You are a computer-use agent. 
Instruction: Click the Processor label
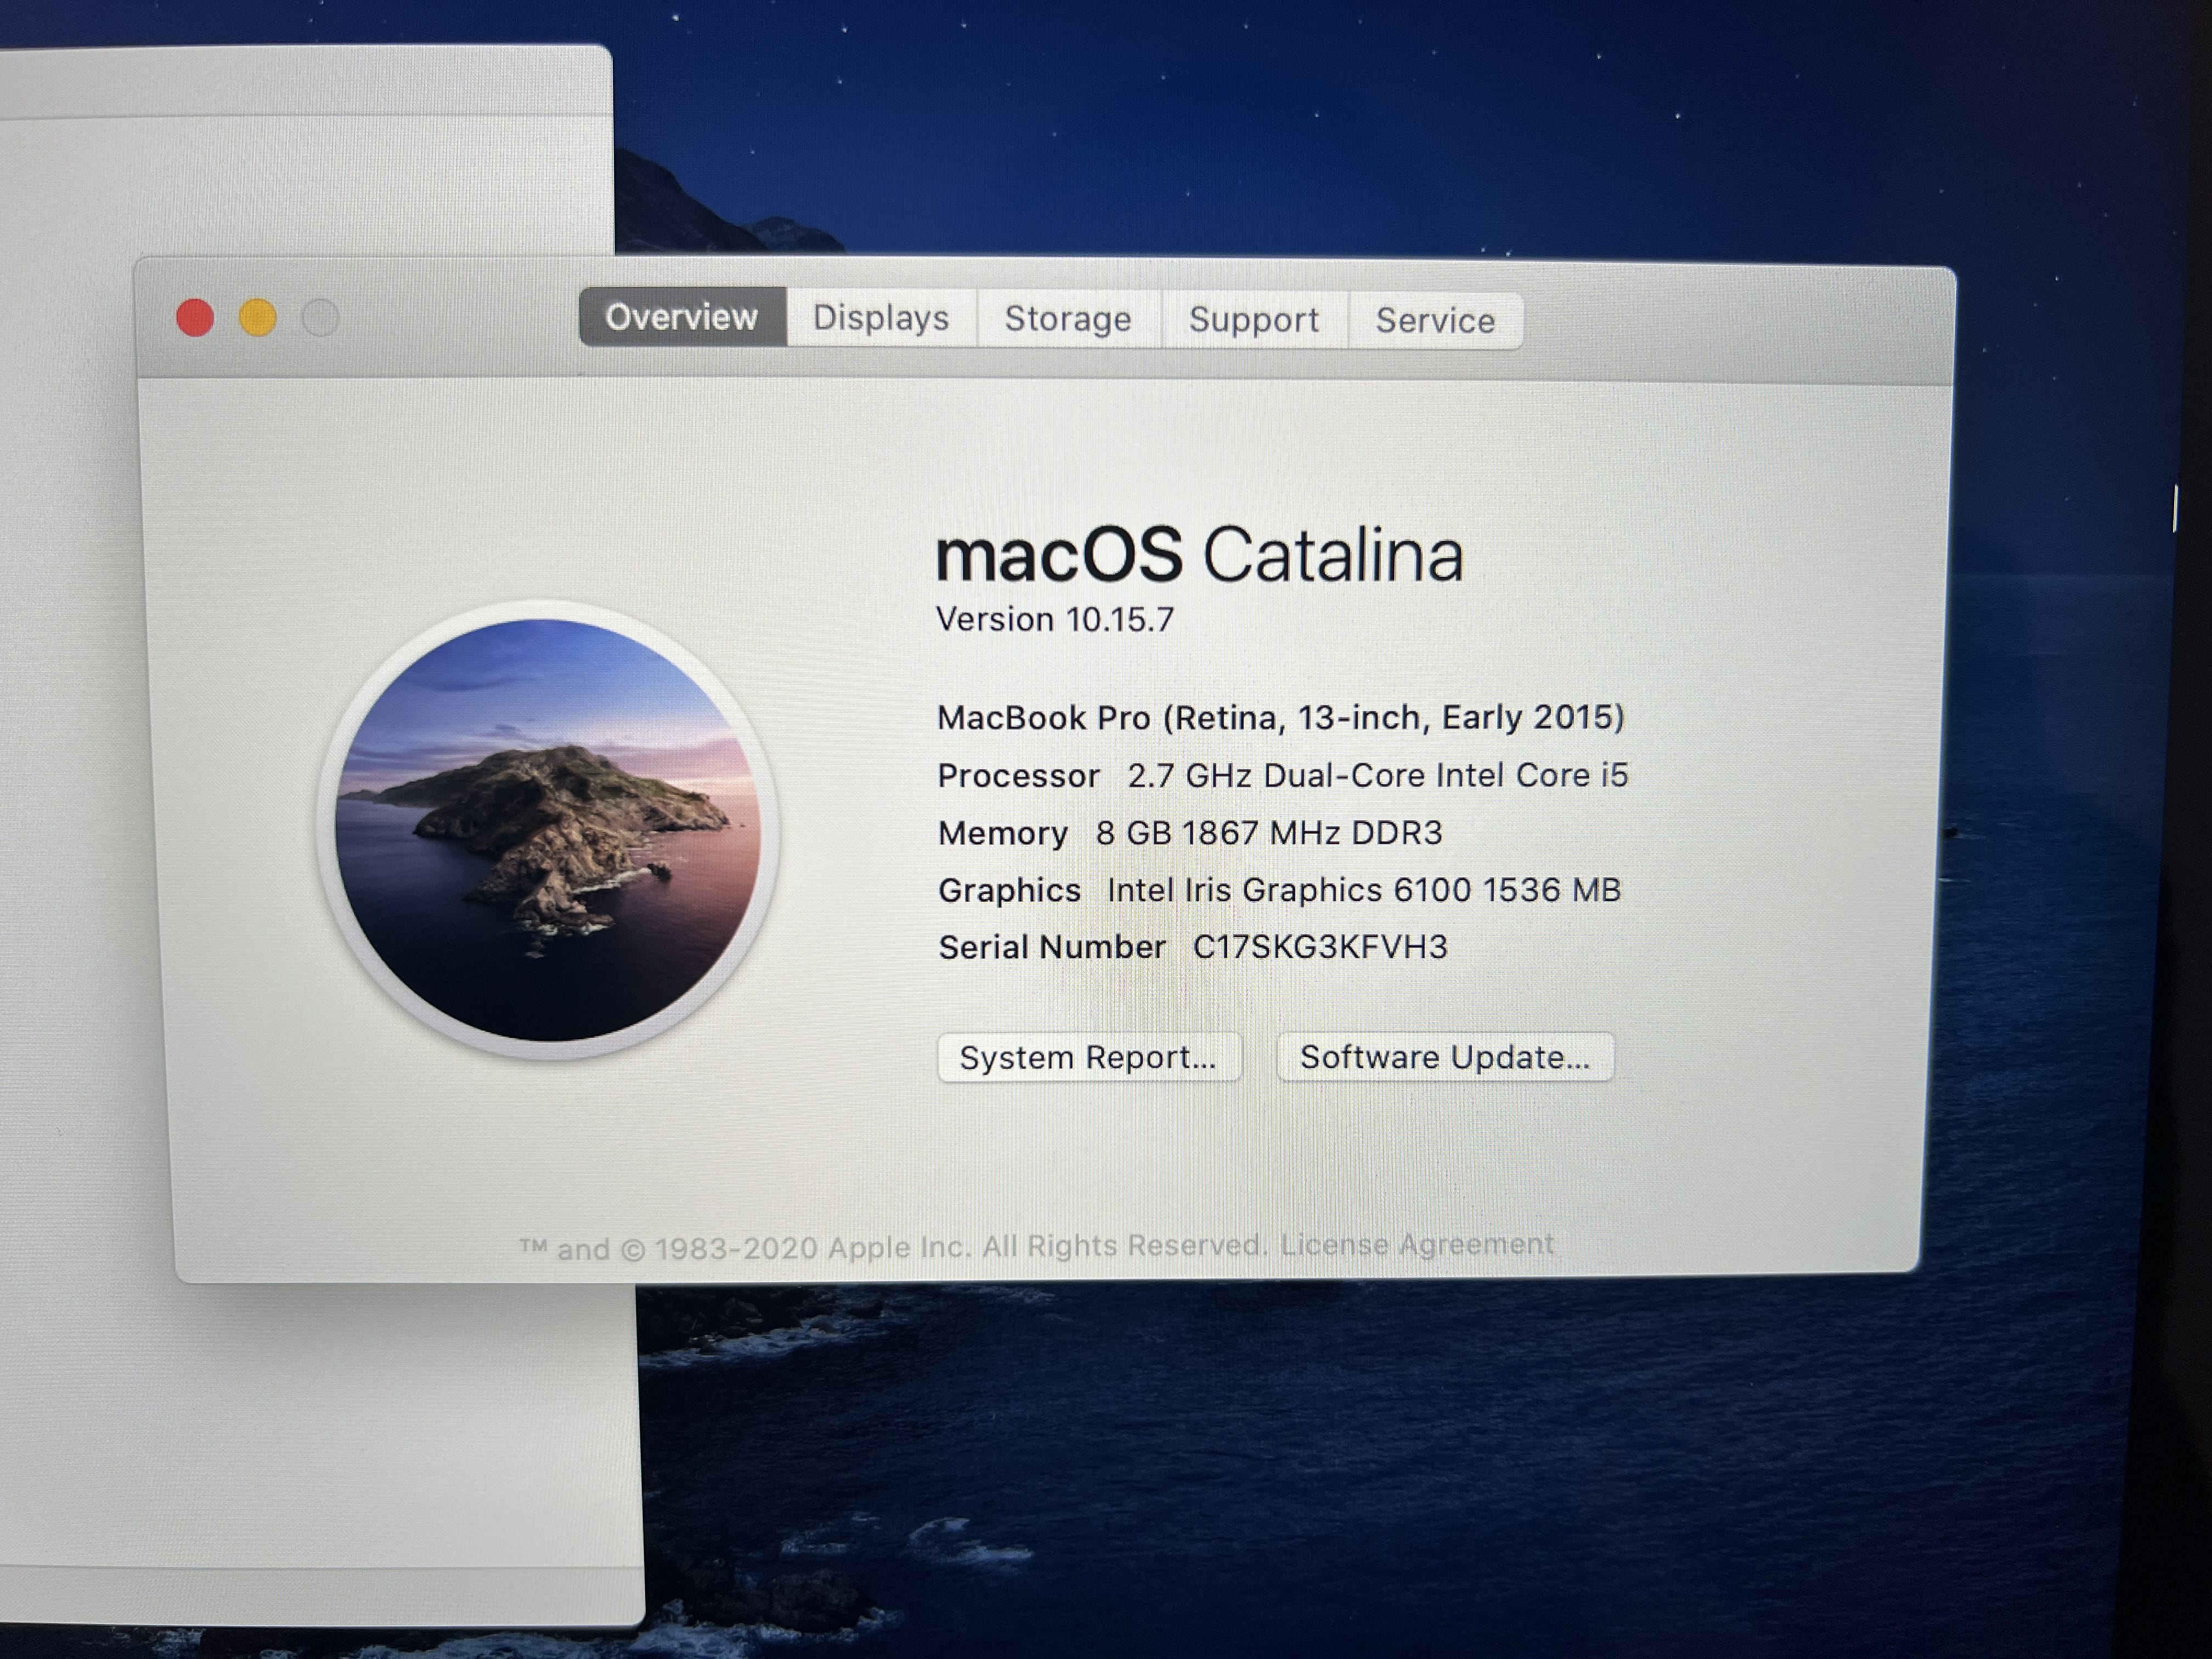pyautogui.click(x=1018, y=776)
